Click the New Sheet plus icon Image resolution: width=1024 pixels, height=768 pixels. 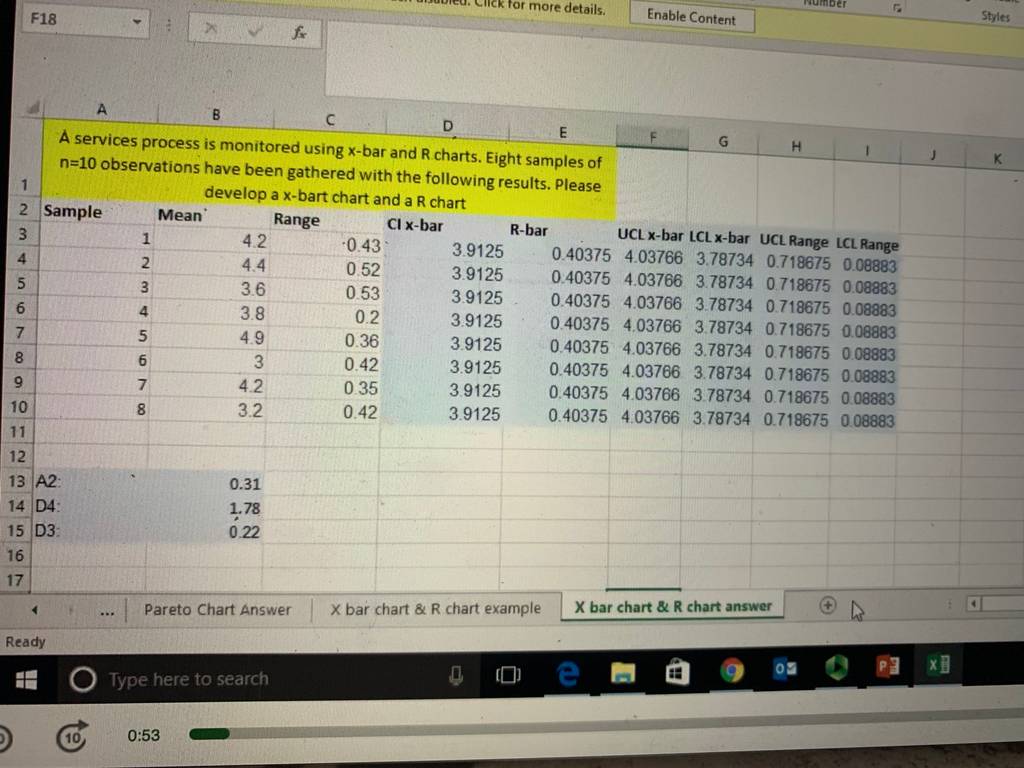(x=827, y=605)
